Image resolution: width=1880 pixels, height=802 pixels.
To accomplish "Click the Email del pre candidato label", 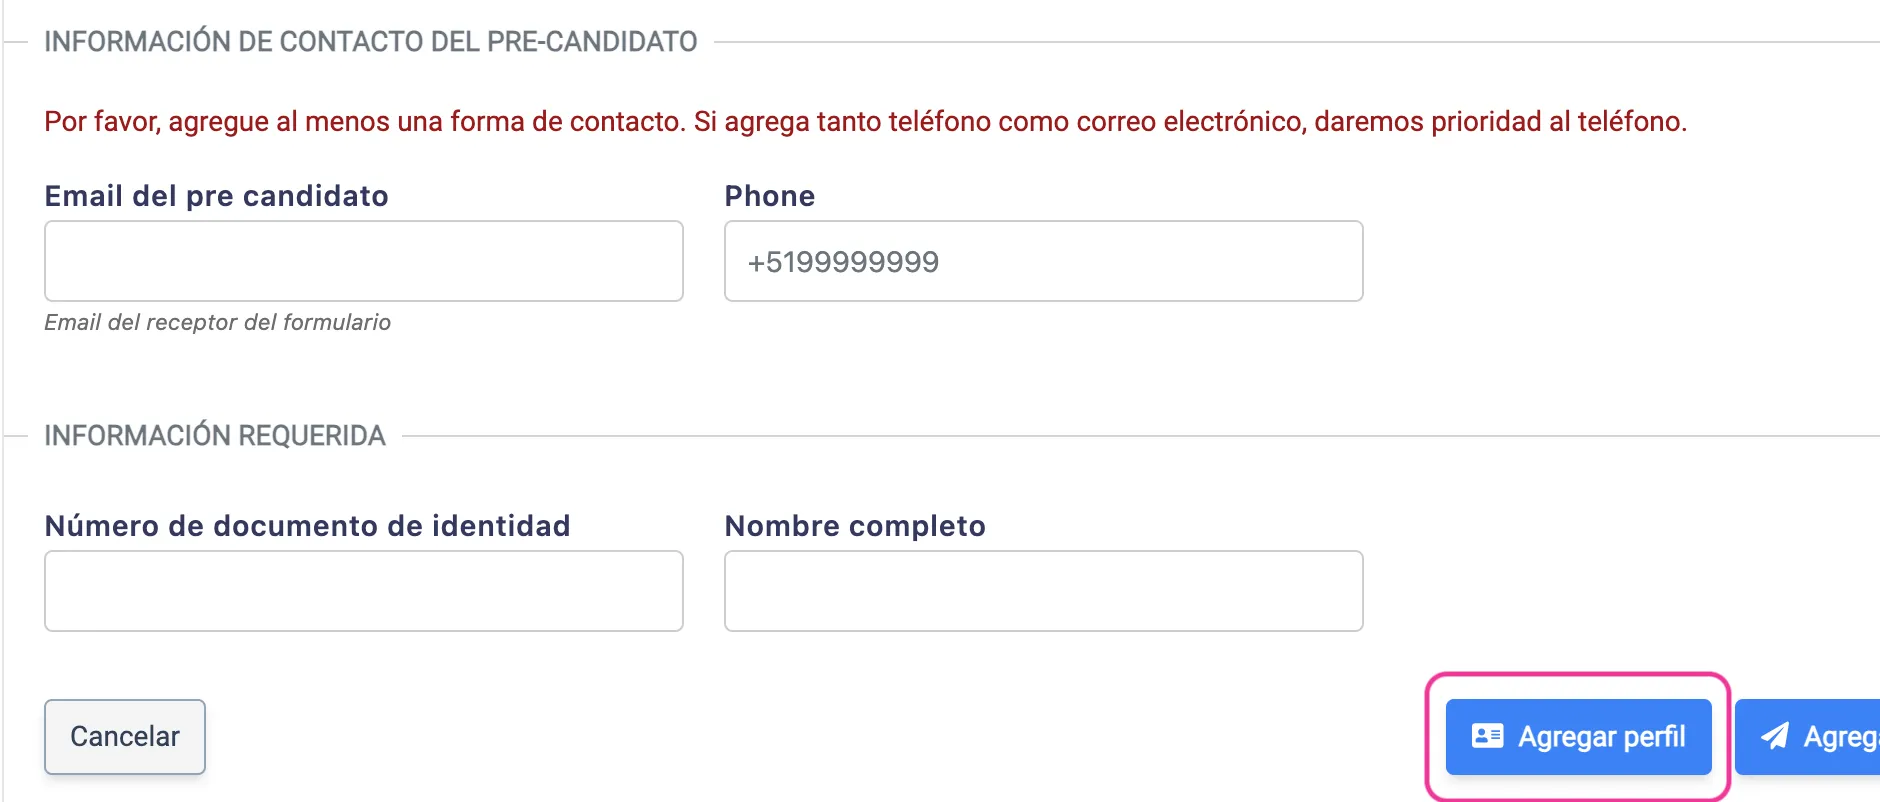I will [216, 196].
